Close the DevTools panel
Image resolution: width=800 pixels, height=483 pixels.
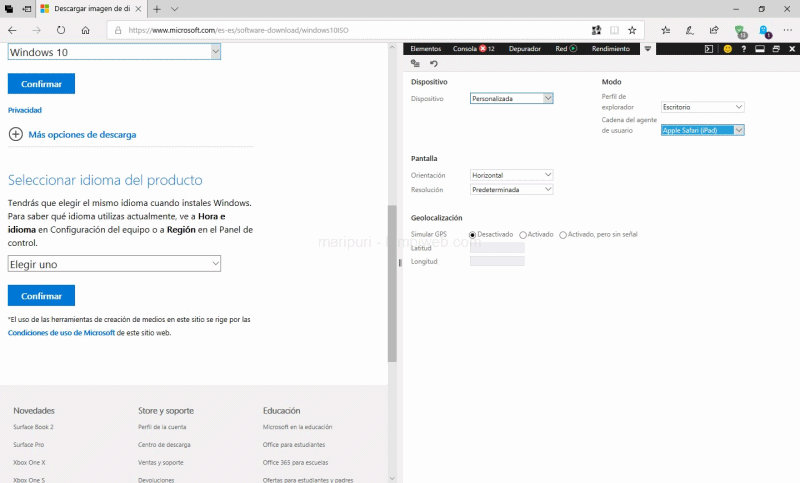coord(792,49)
